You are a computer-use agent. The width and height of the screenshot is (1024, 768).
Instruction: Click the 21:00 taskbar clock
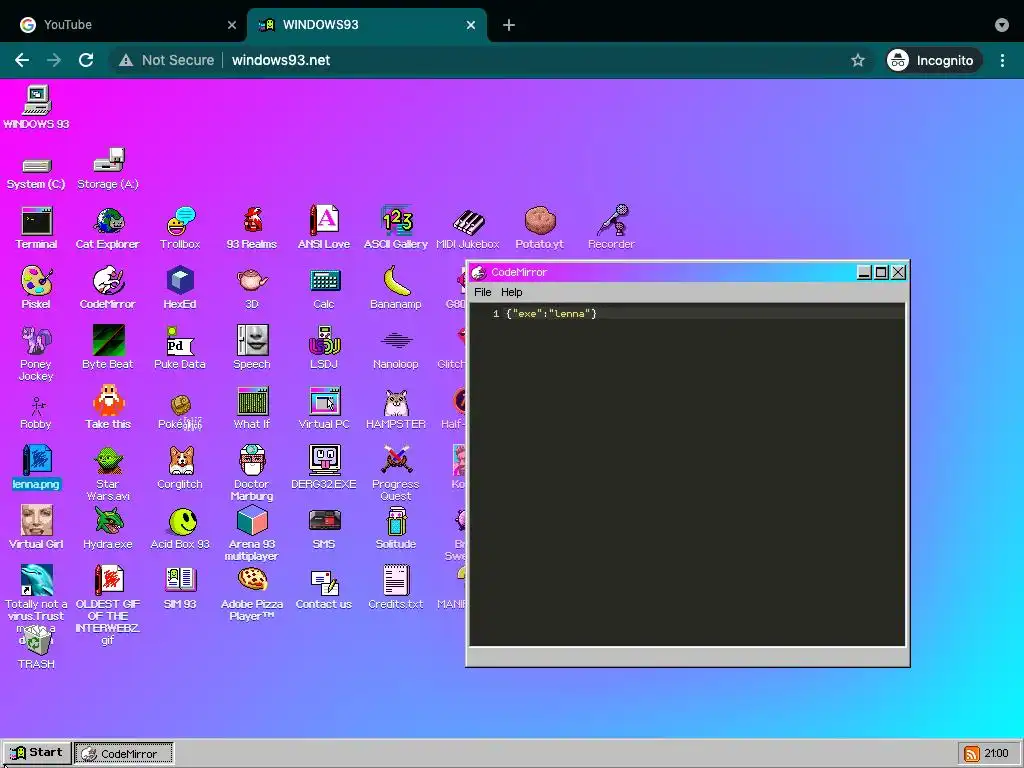[996, 753]
